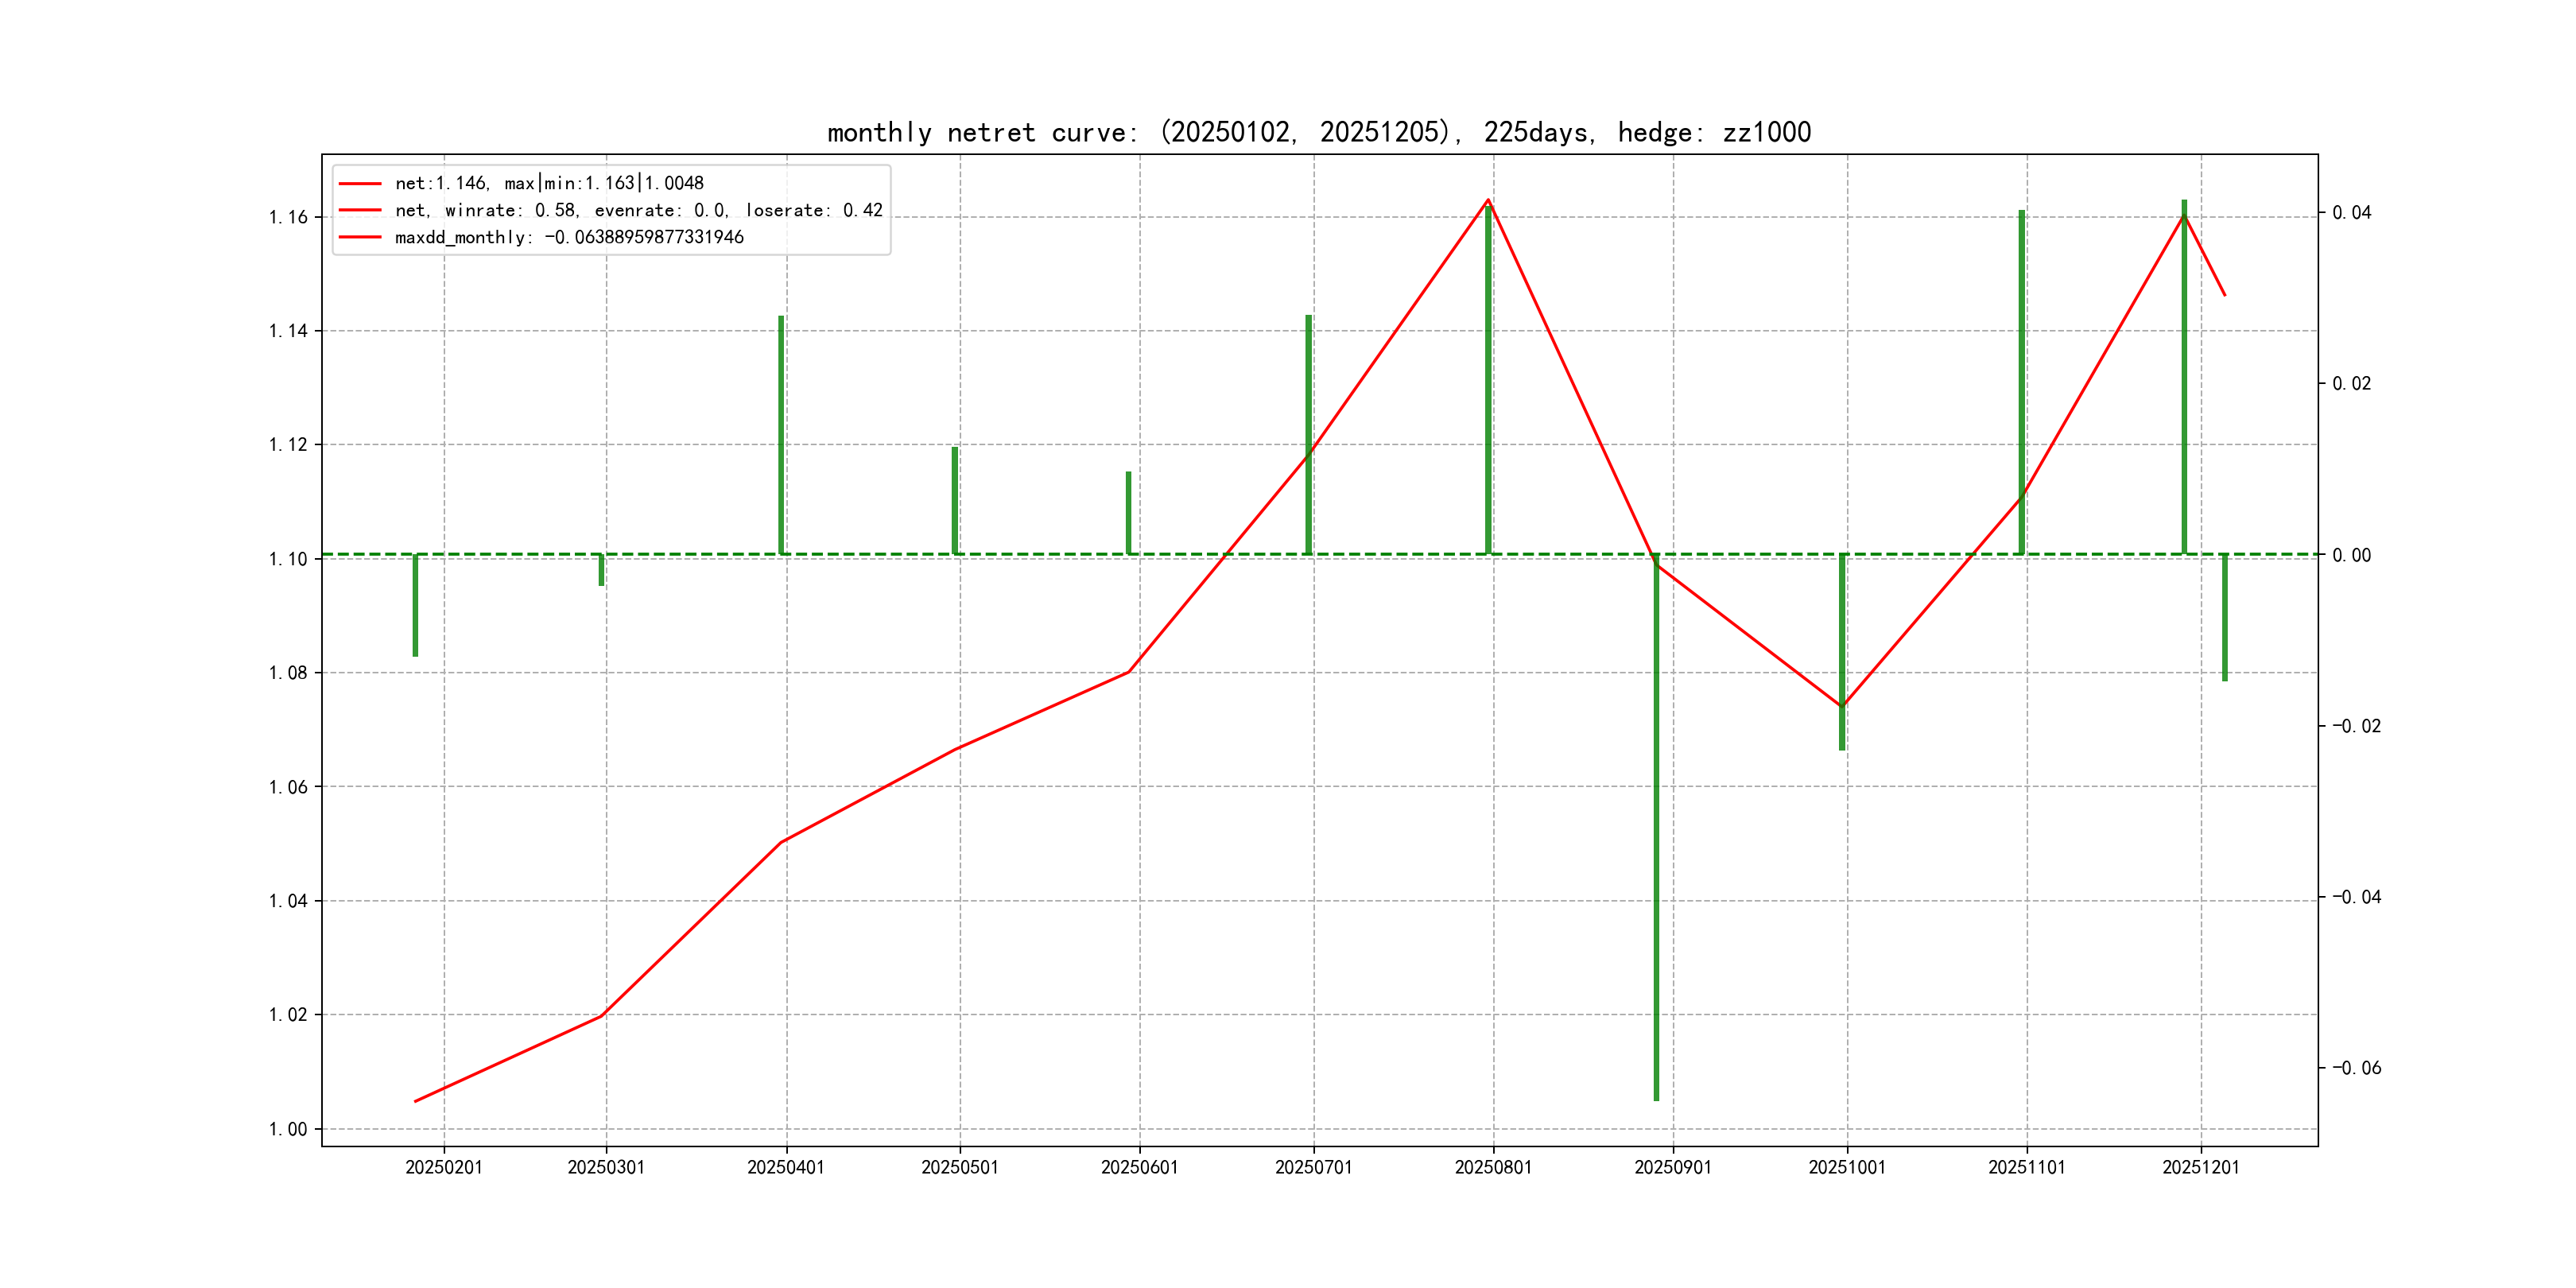Click the net:1.146 legend entry
This screenshot has width=2576, height=1288.
[549, 183]
